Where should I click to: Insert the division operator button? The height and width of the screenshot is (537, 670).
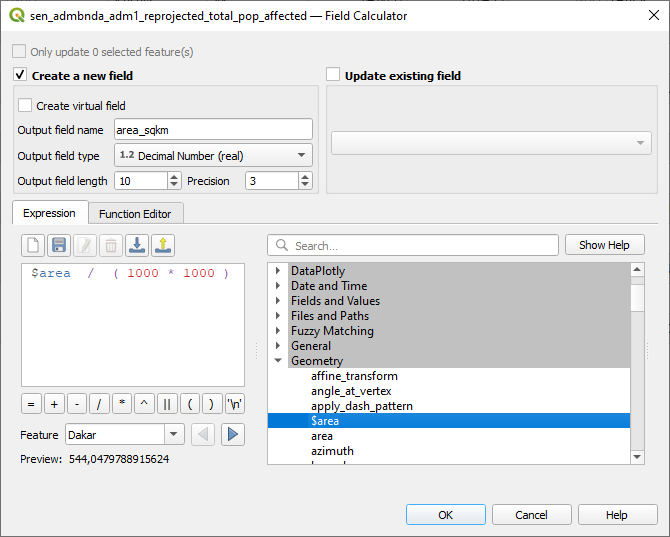click(x=100, y=404)
